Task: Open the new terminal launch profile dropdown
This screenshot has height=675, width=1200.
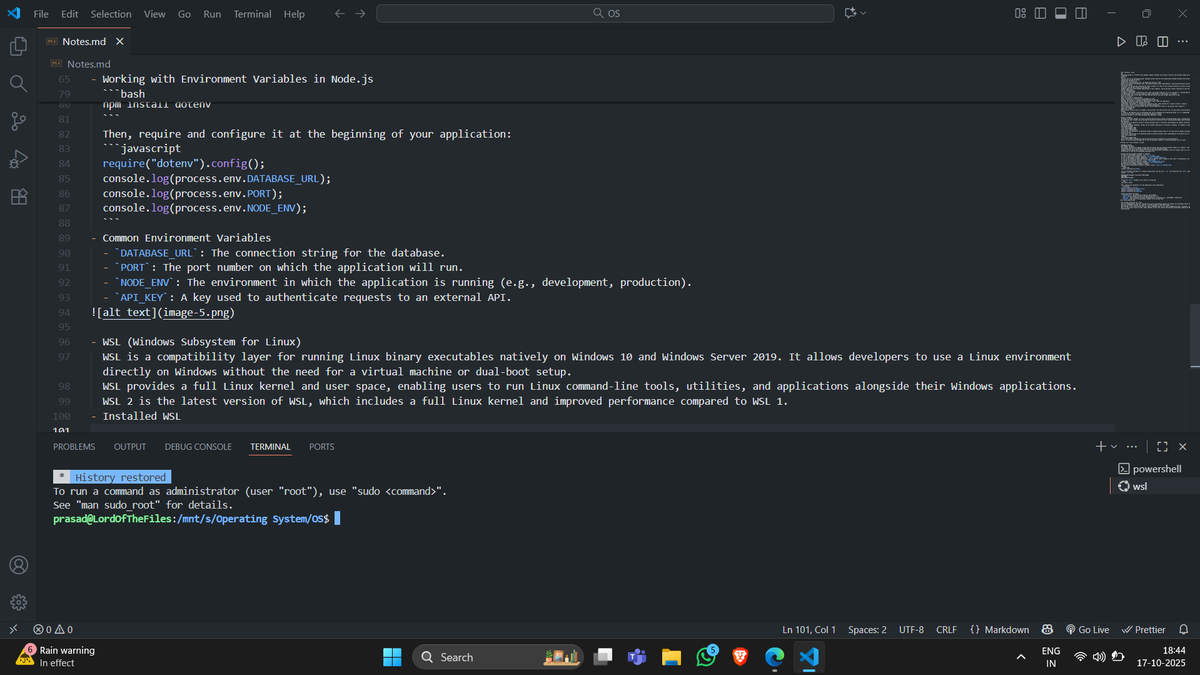Action: coord(1113,447)
